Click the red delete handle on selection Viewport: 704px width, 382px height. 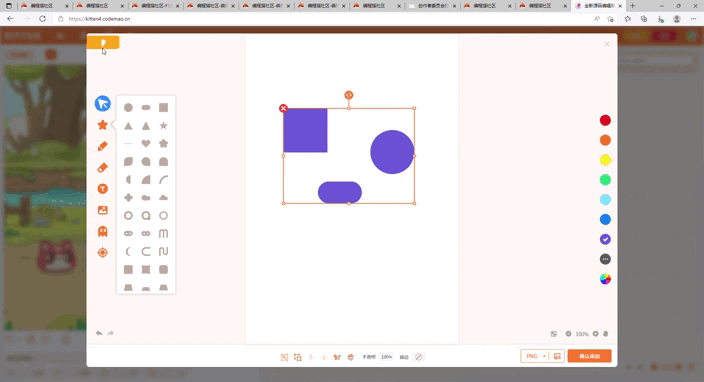click(283, 108)
